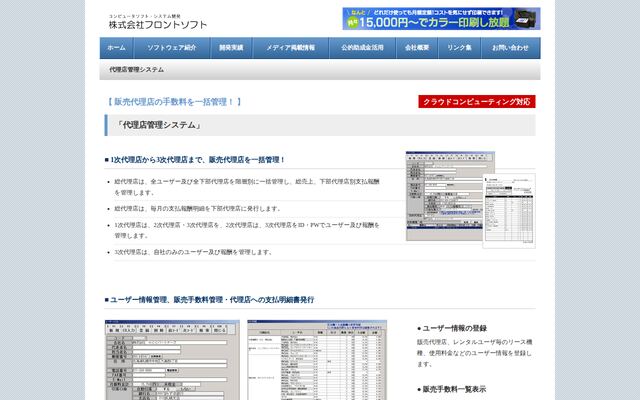The width and height of the screenshot is (640, 400).
Task: Click the お問い合わせ menu item
Action: coord(511,48)
